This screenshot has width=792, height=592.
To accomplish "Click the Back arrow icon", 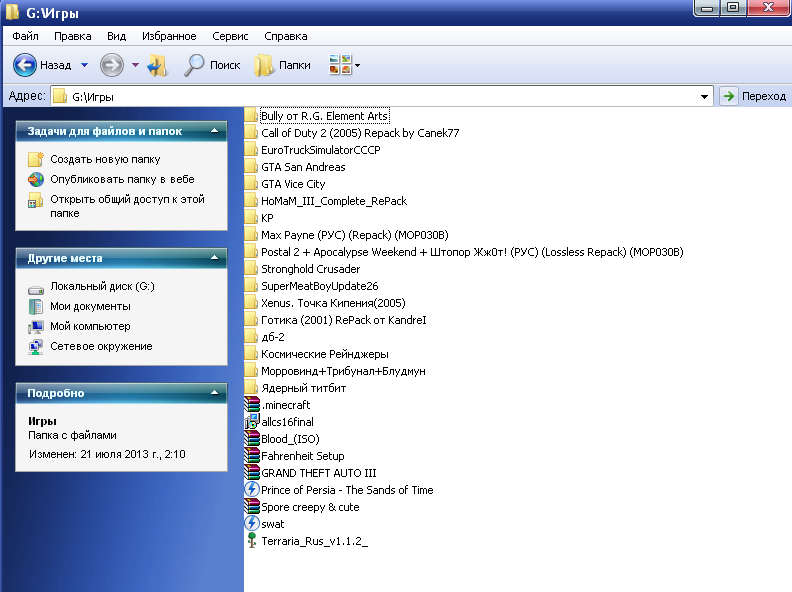I will [x=25, y=65].
